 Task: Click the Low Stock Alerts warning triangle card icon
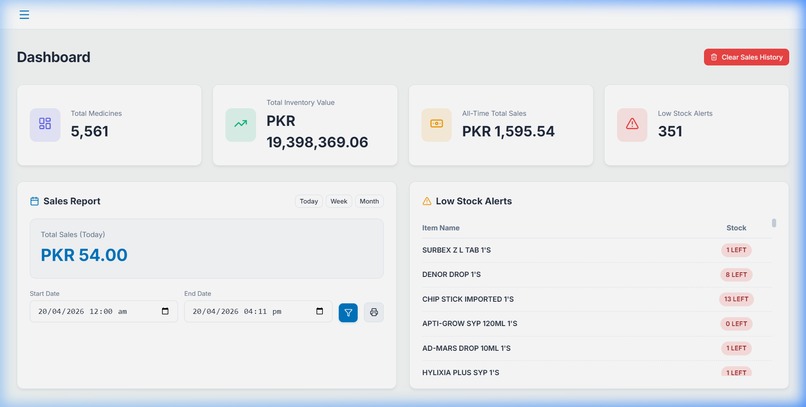click(x=632, y=124)
